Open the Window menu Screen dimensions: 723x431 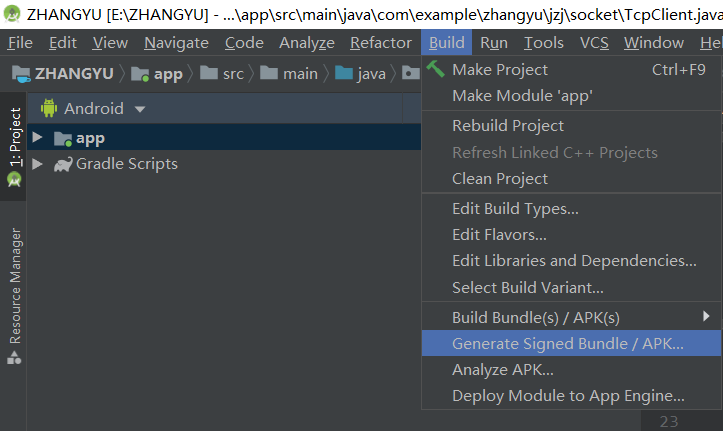coord(654,43)
